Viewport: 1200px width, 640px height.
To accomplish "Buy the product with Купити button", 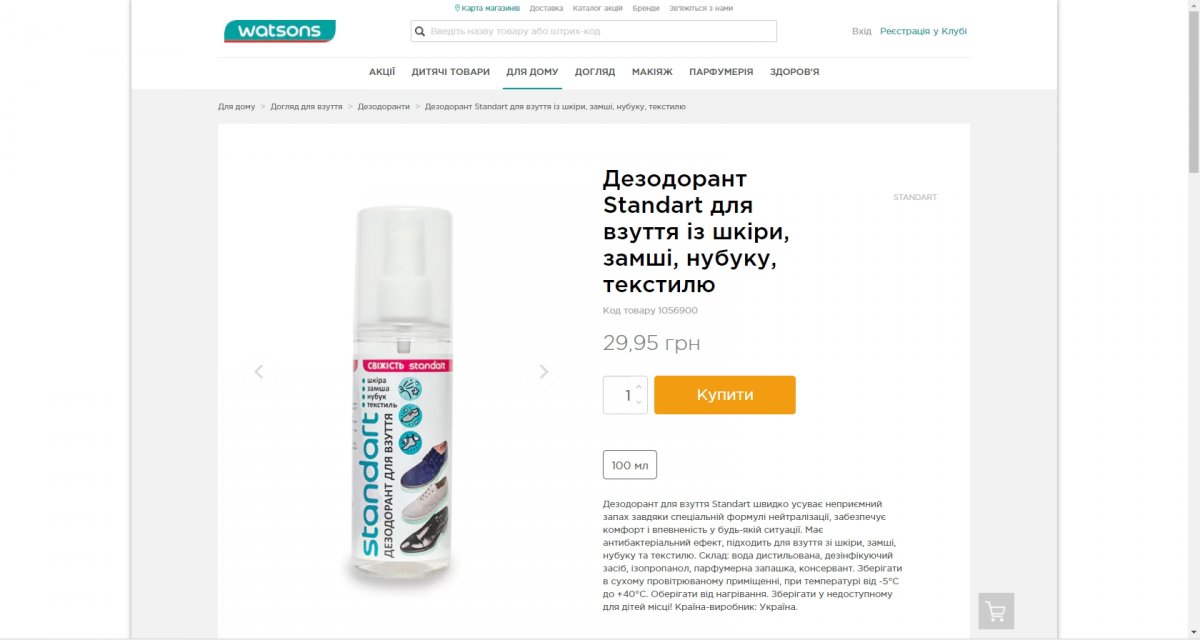I will point(725,395).
